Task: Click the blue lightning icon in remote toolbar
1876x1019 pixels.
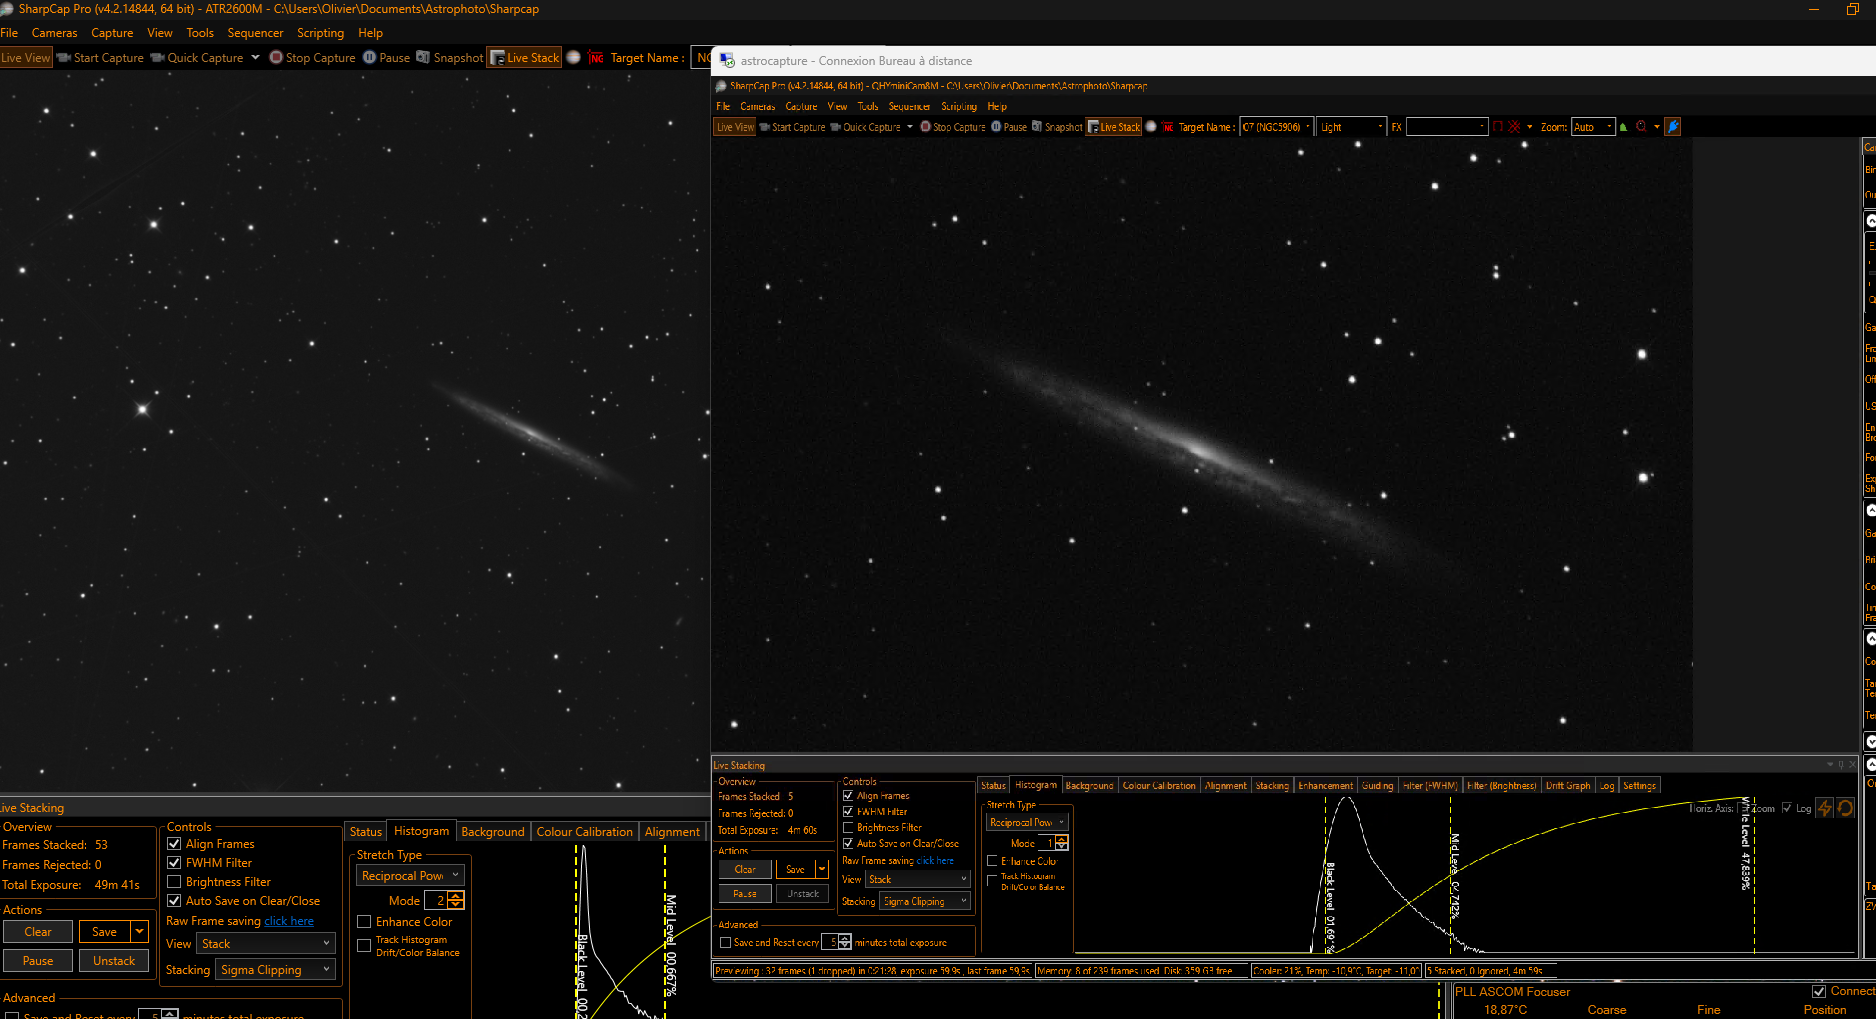Action: pos(1673,126)
